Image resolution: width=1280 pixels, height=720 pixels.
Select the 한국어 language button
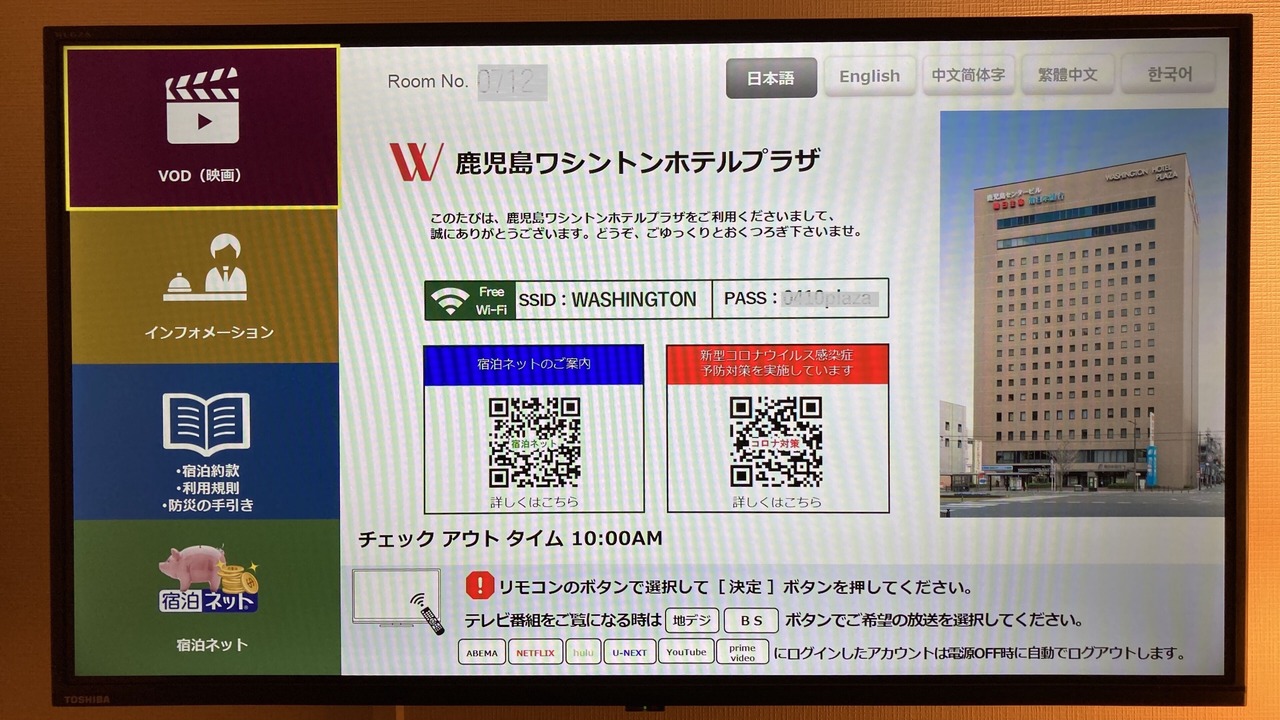click(1168, 73)
